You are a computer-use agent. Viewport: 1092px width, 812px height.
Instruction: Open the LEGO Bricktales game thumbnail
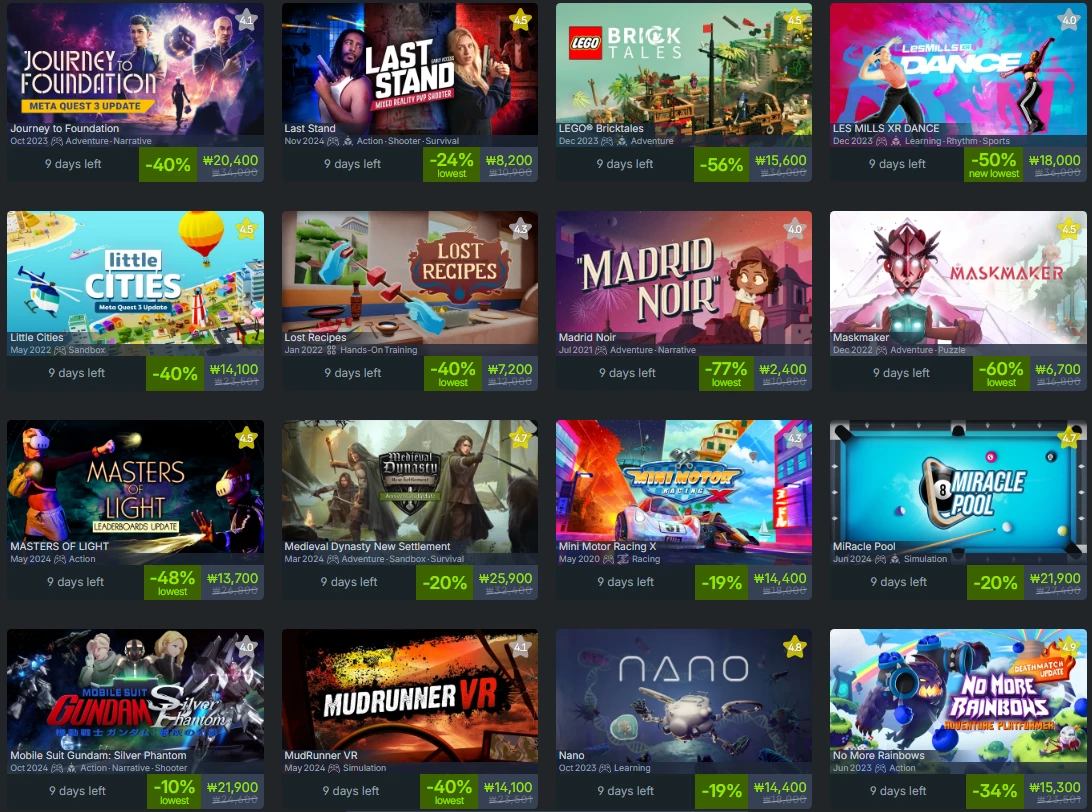(x=684, y=68)
